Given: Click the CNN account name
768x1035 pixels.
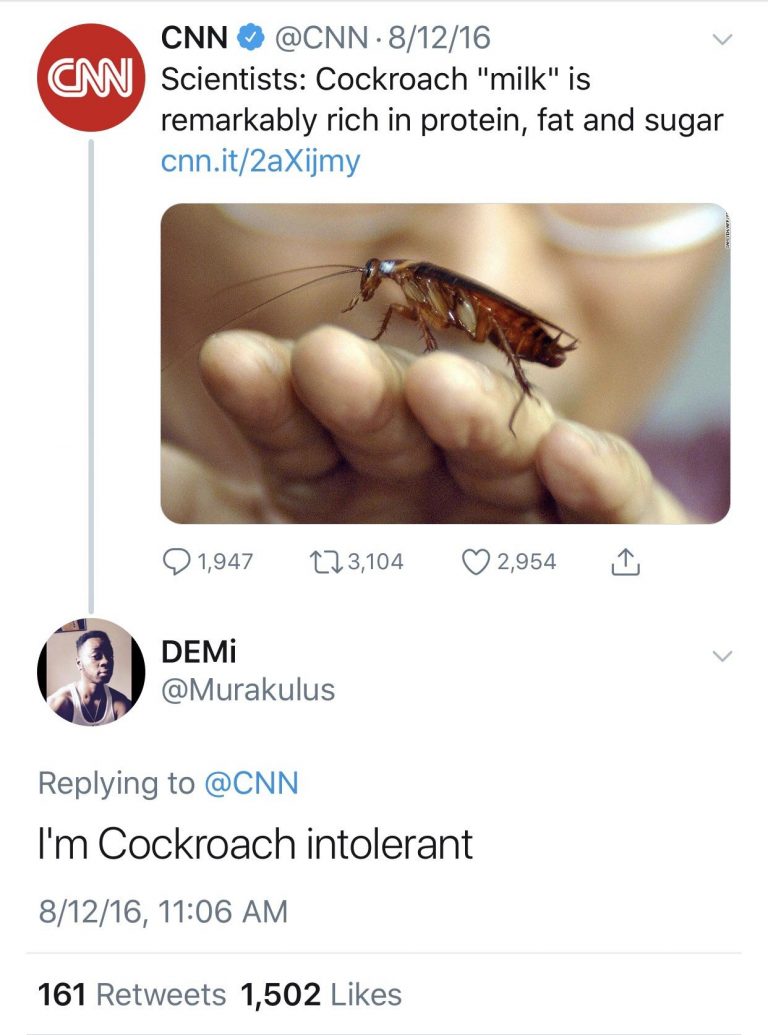Looking at the screenshot, I should 194,39.
